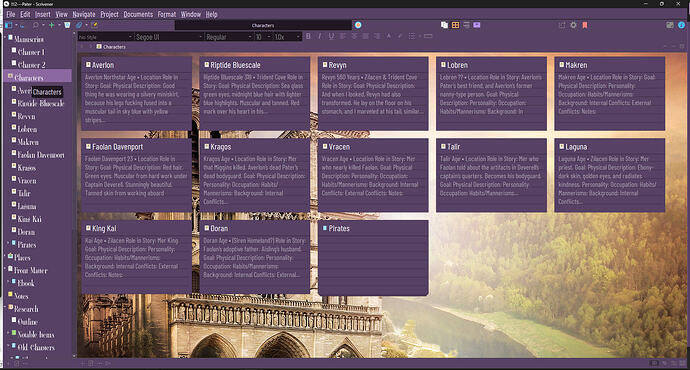Open the font size 10 dropdown

pyautogui.click(x=263, y=37)
